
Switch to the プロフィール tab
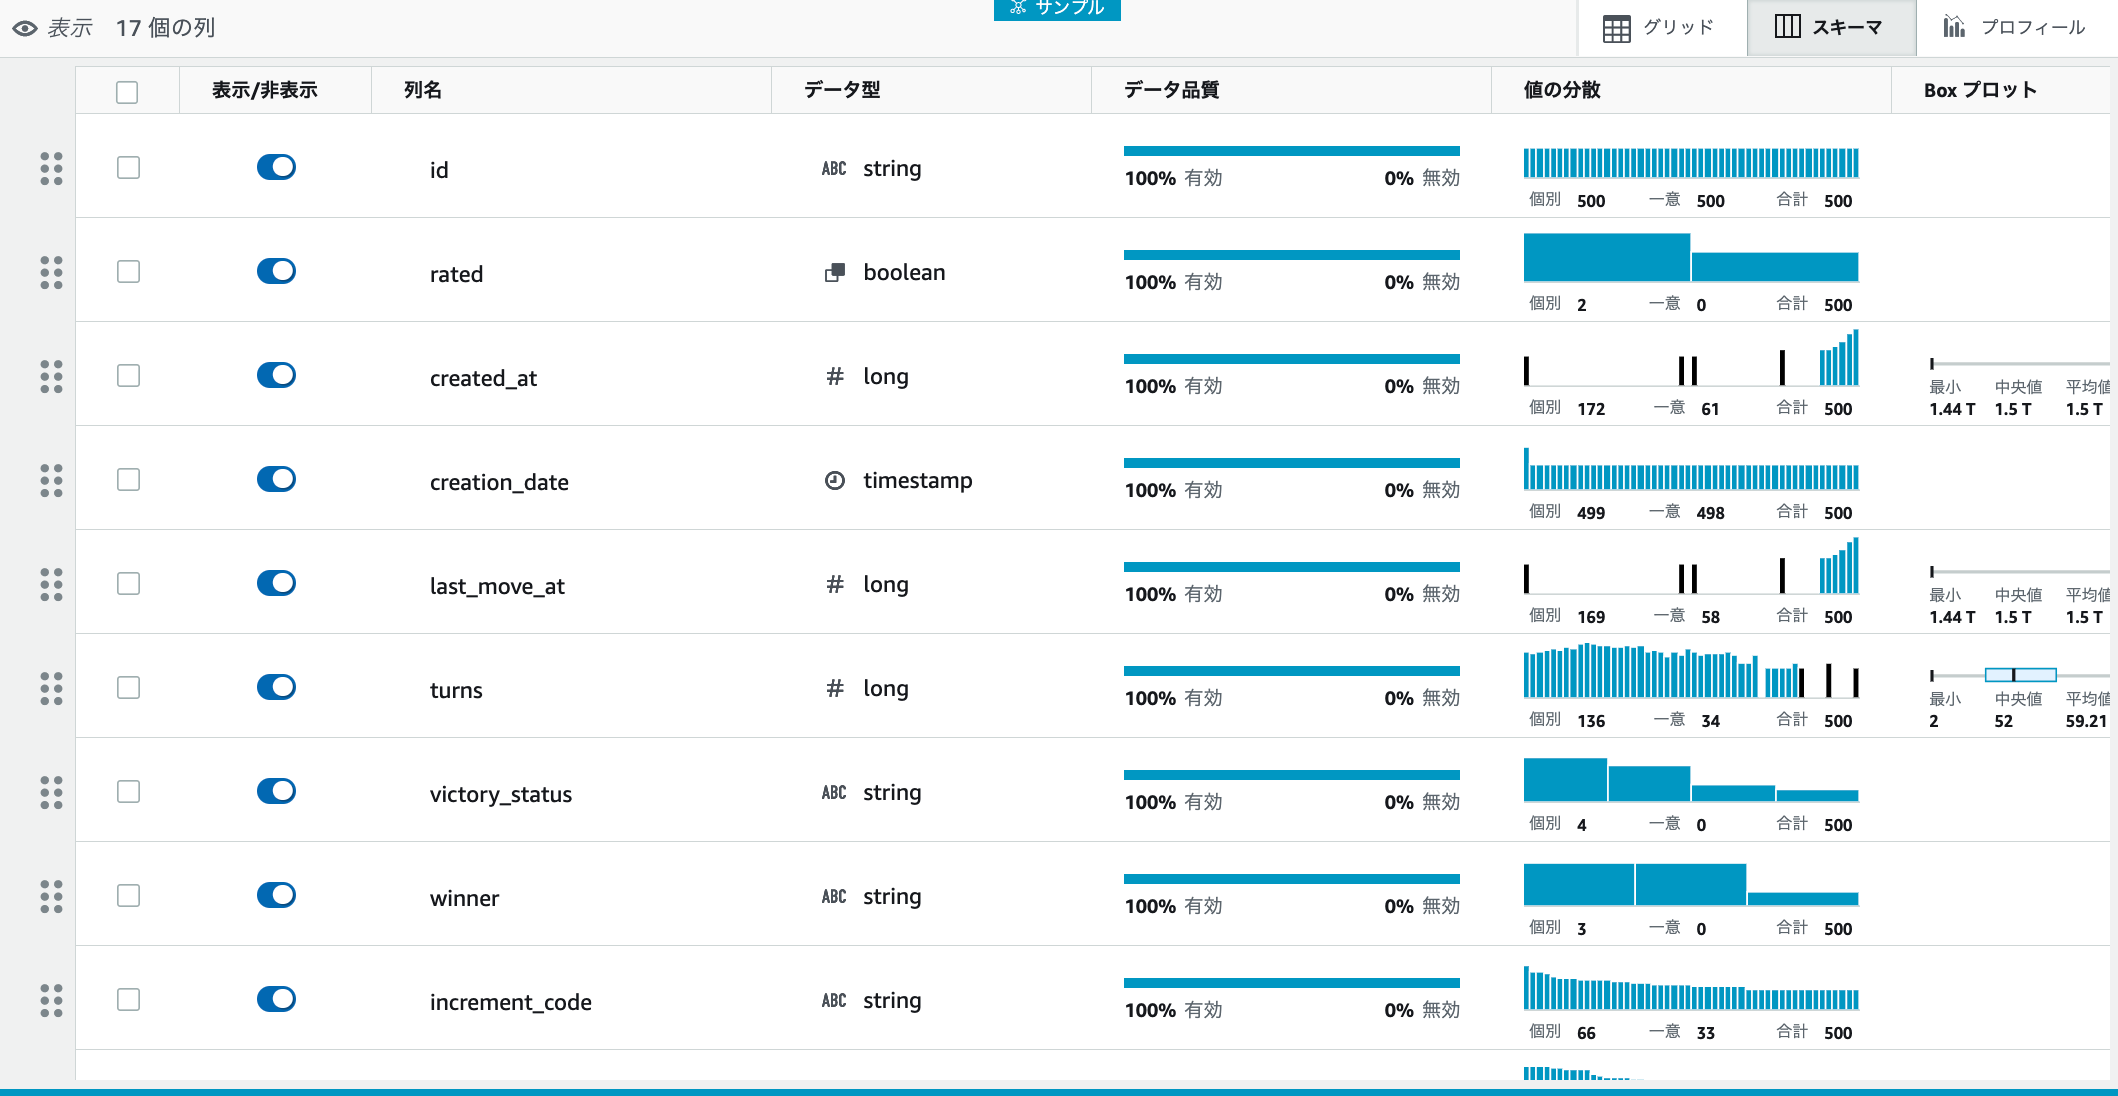(x=2014, y=28)
